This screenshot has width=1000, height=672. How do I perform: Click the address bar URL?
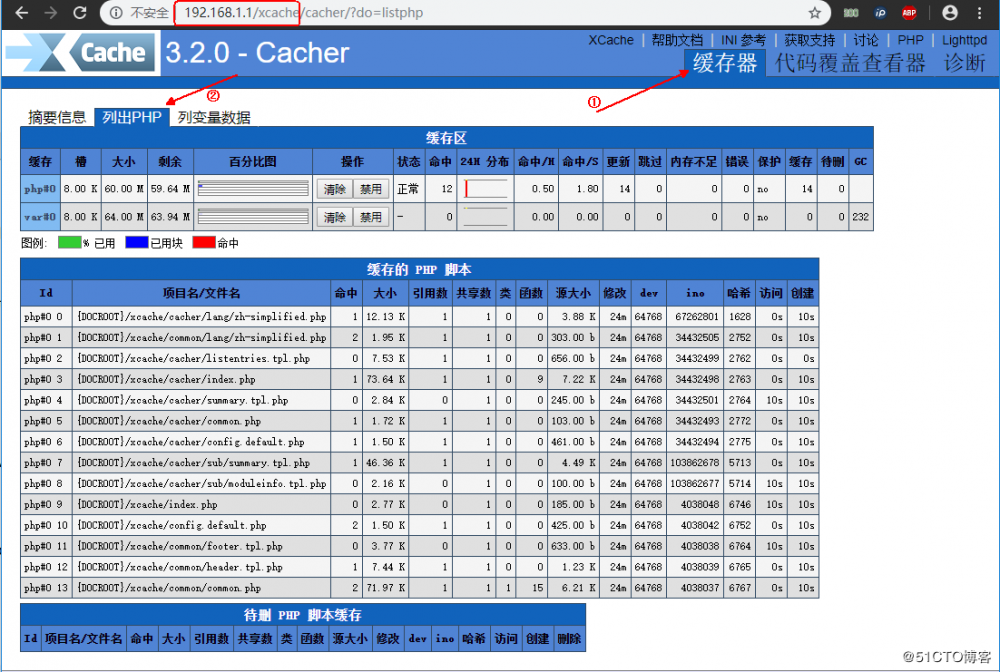304,13
